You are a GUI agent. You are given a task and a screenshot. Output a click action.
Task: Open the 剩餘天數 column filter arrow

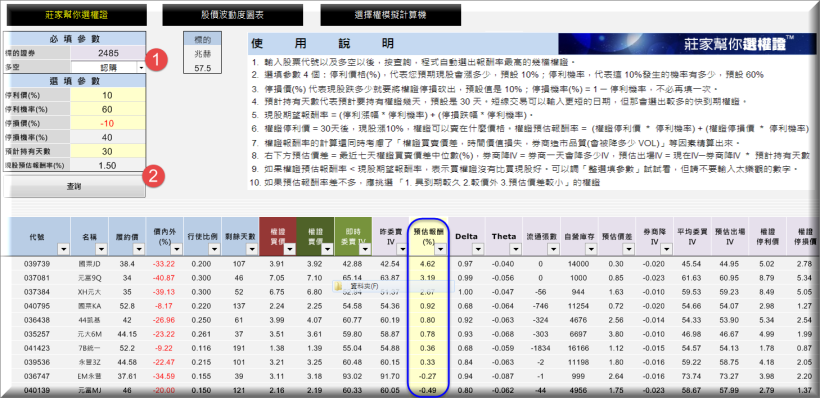(253, 250)
